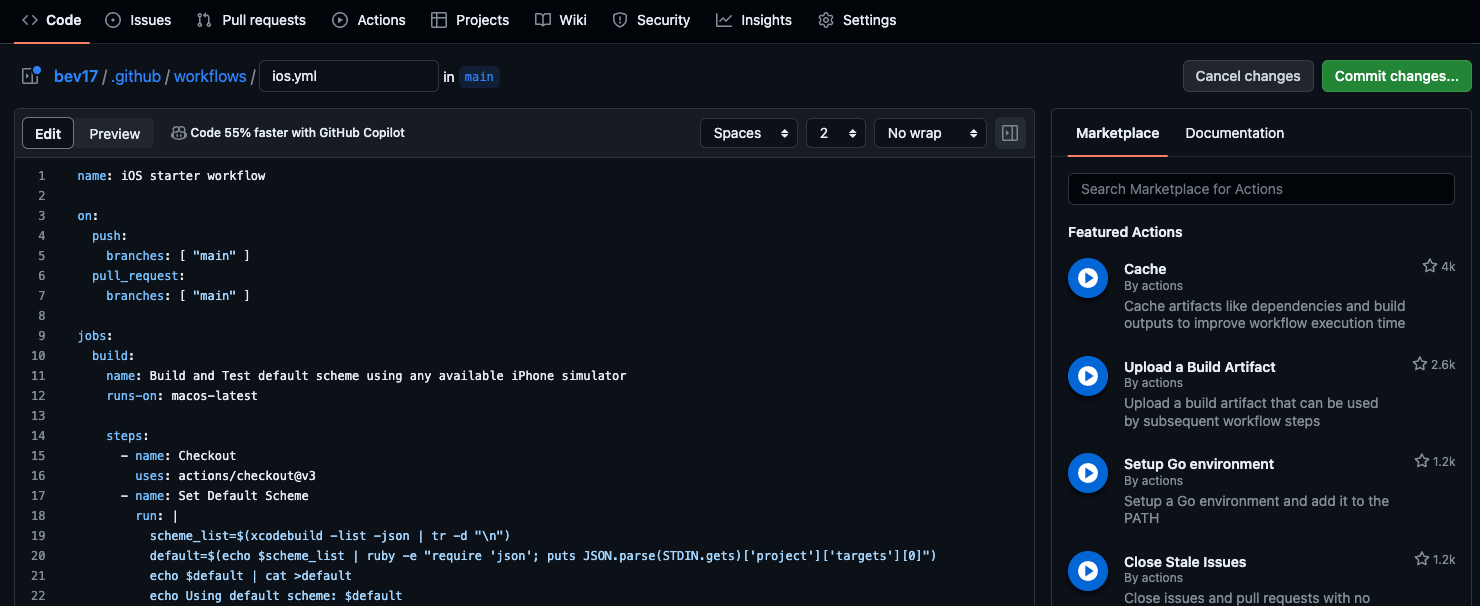The height and width of the screenshot is (606, 1480).
Task: Click the Settings gear icon
Action: point(826,20)
